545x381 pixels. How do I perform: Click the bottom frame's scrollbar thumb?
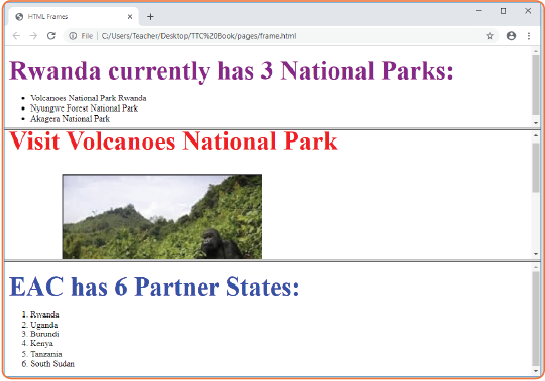tap(536, 318)
